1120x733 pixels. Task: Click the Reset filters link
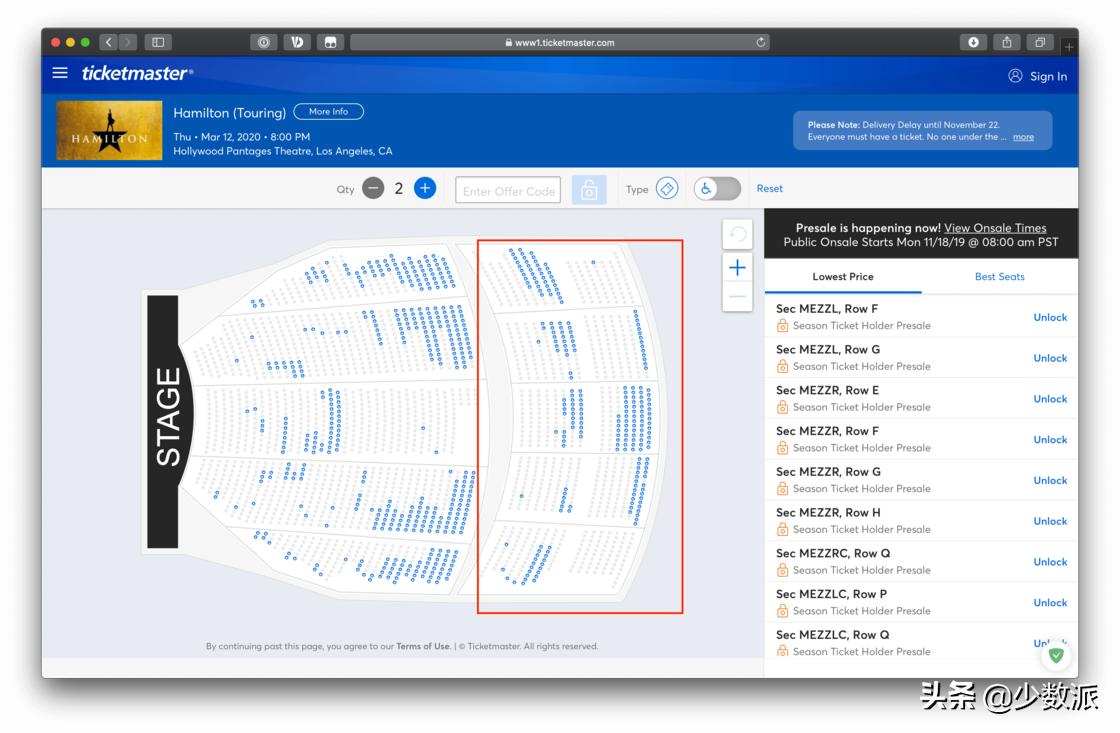(x=769, y=189)
